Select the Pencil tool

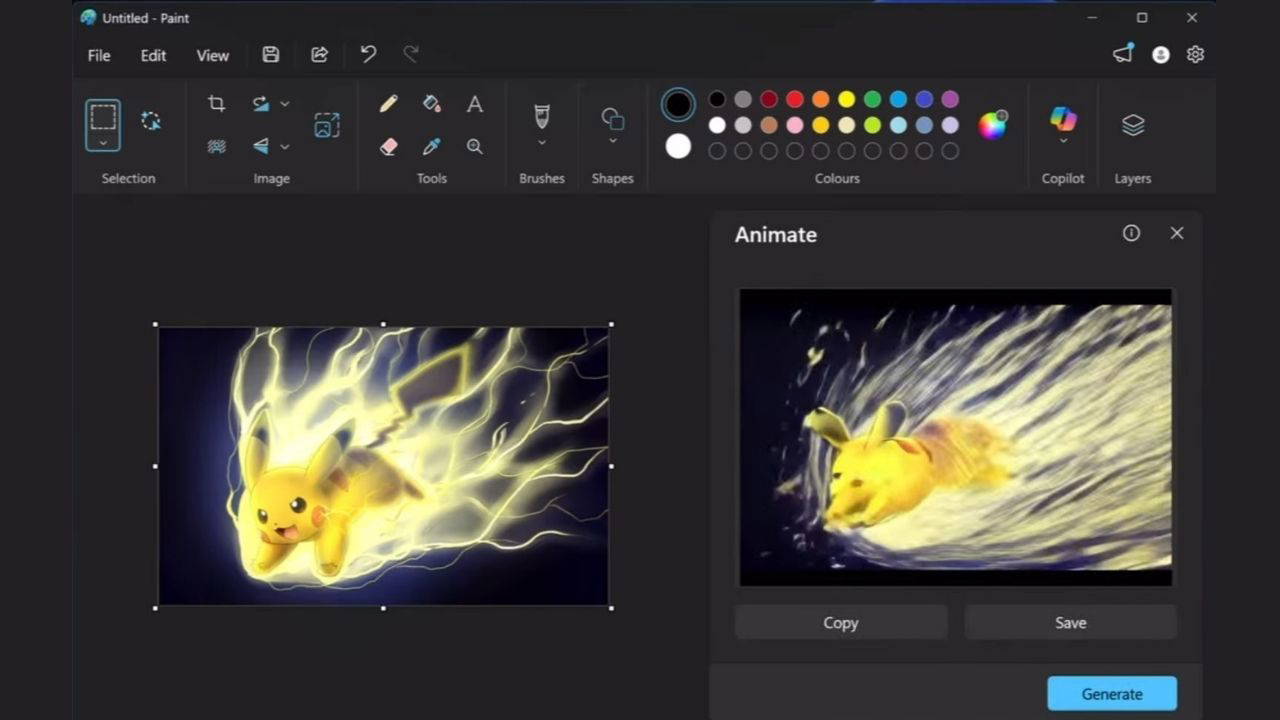click(x=389, y=104)
